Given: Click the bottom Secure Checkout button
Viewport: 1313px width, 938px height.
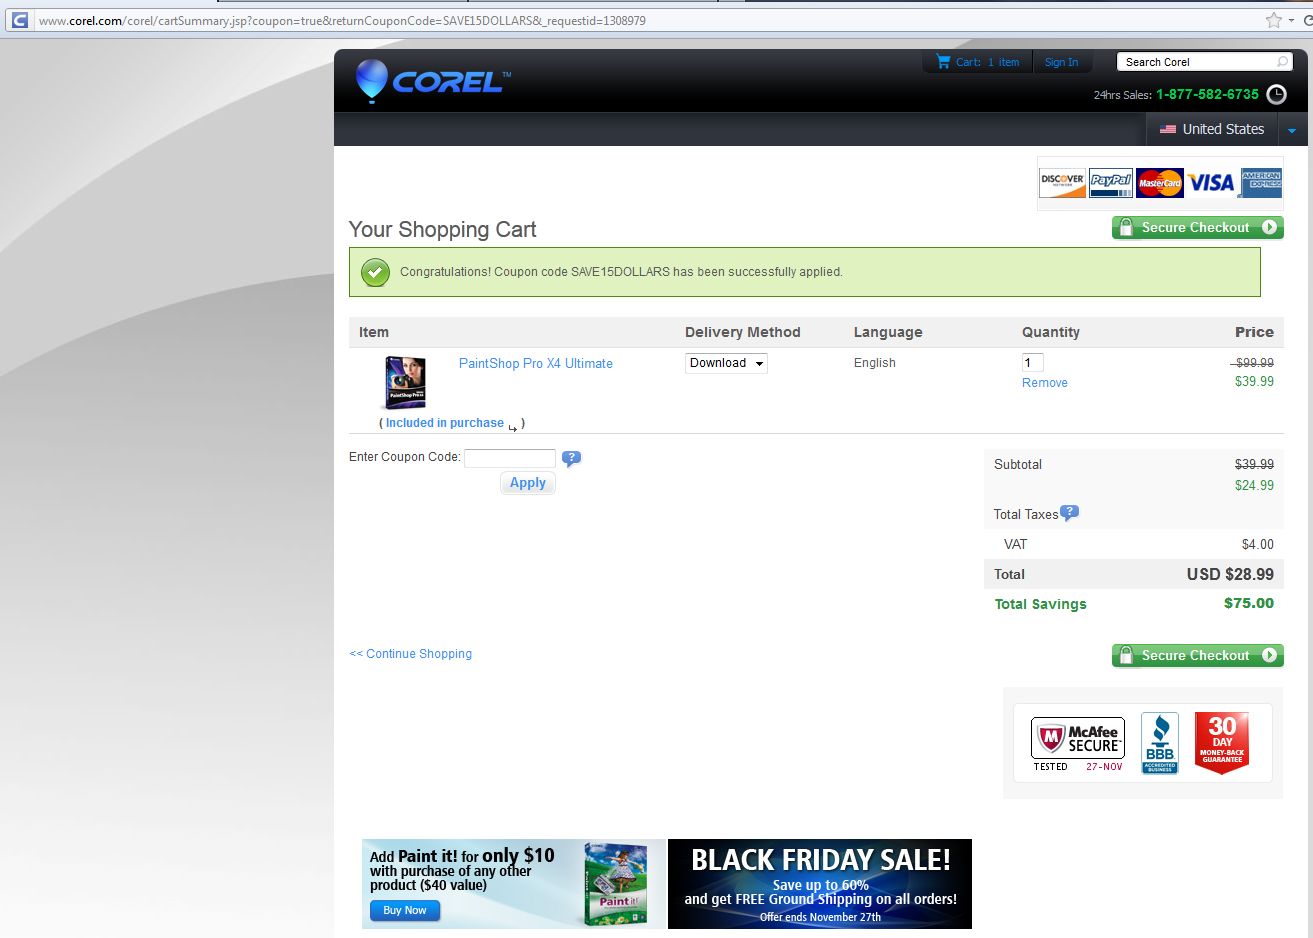Looking at the screenshot, I should [1197, 655].
